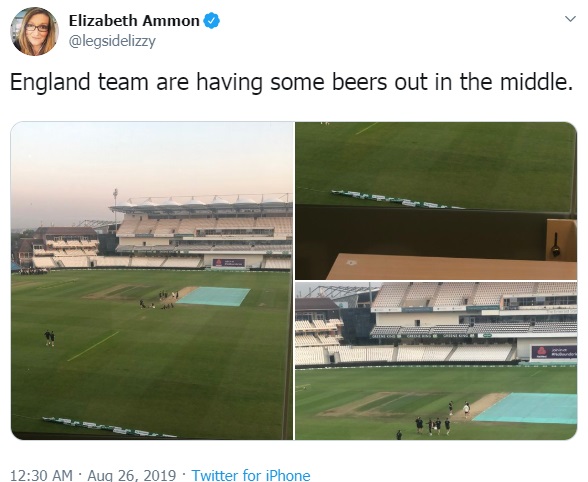Click the wooden desk in top-right photo
The image size is (588, 482).
(452, 267)
